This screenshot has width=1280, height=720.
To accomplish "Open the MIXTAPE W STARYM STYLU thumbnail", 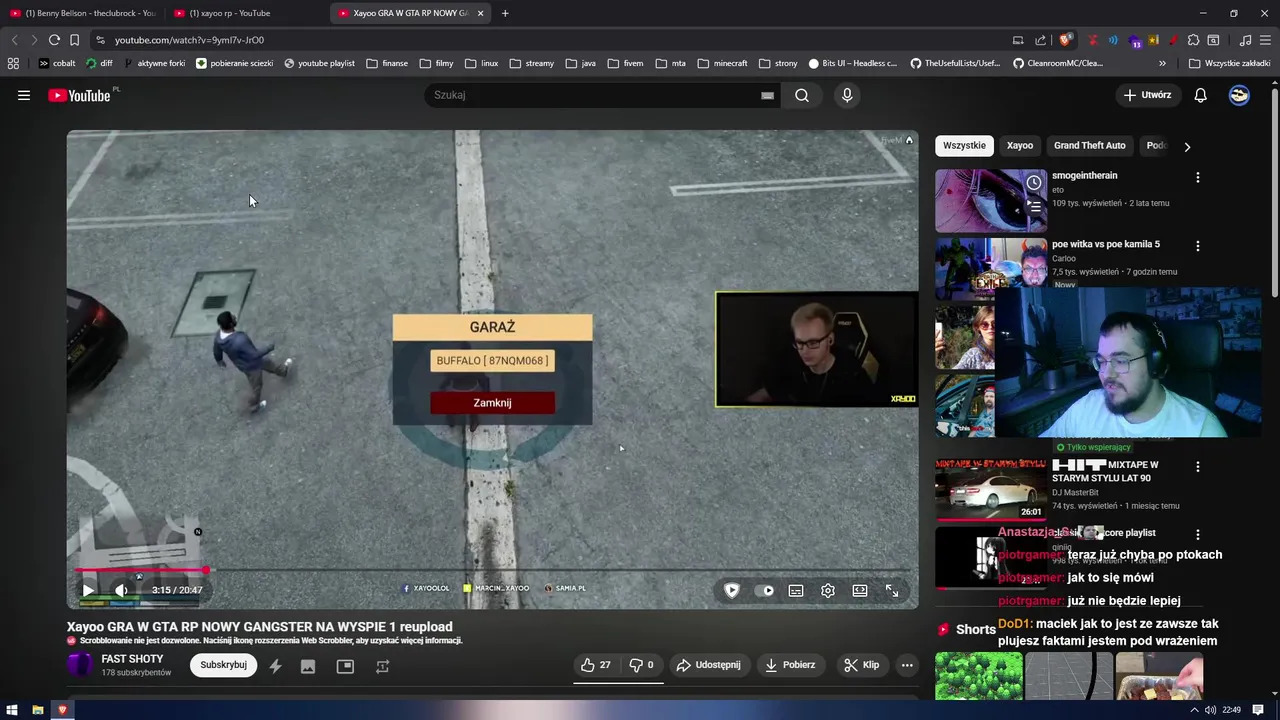I will 991,490.
